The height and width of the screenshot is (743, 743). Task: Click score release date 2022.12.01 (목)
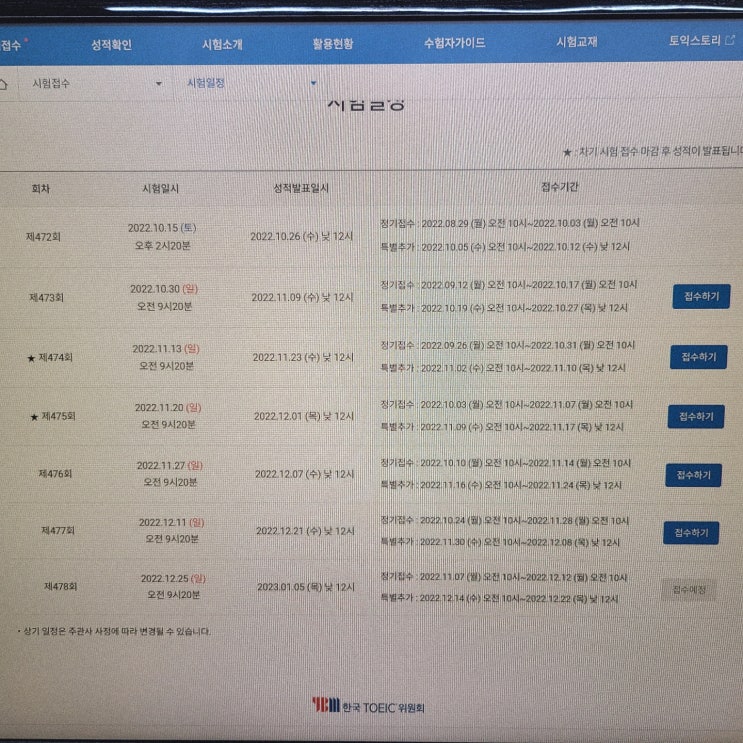point(304,416)
